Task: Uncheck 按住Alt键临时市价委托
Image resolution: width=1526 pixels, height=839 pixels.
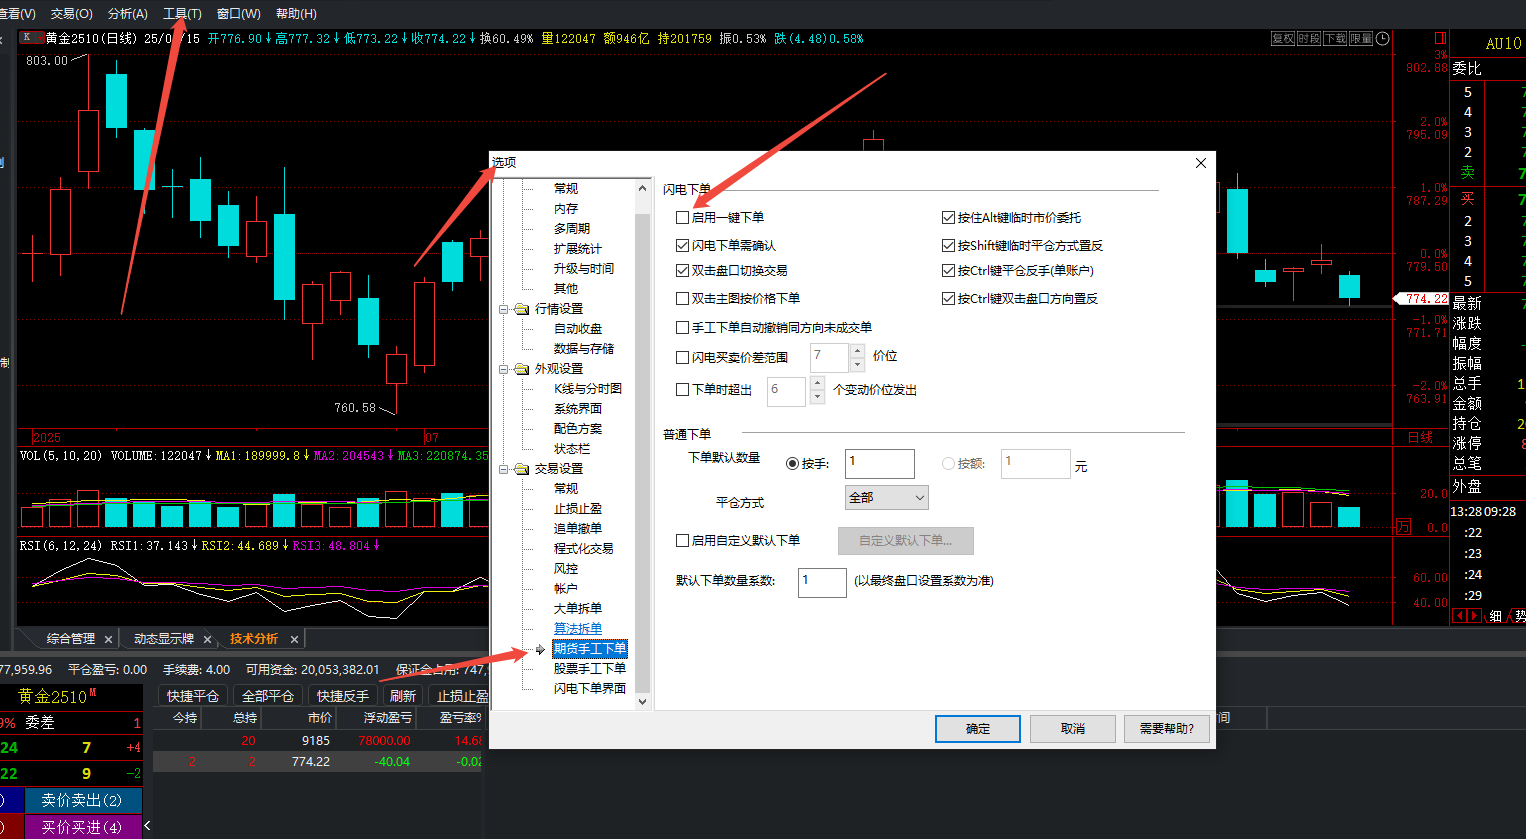Action: (x=949, y=218)
